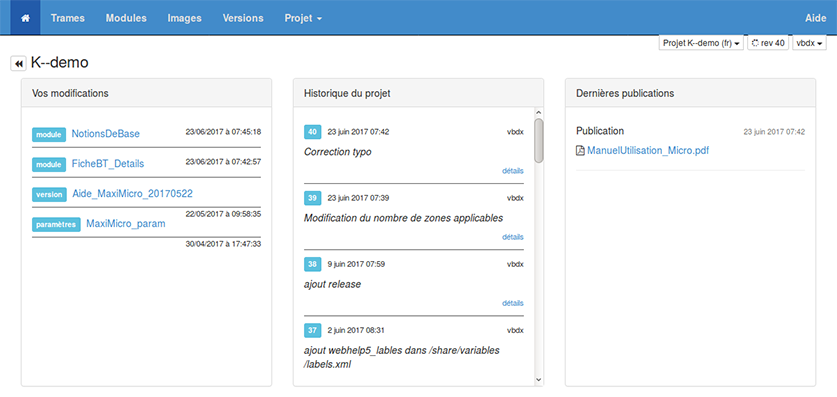Expand the Projet K--demo (fr) selector
Image resolution: width=837 pixels, height=397 pixels.
click(701, 43)
